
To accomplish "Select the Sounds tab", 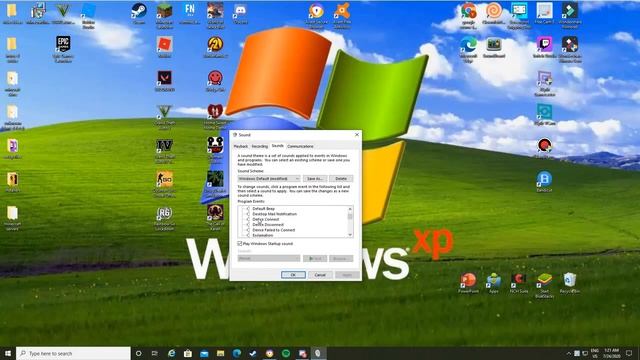I will tap(278, 146).
